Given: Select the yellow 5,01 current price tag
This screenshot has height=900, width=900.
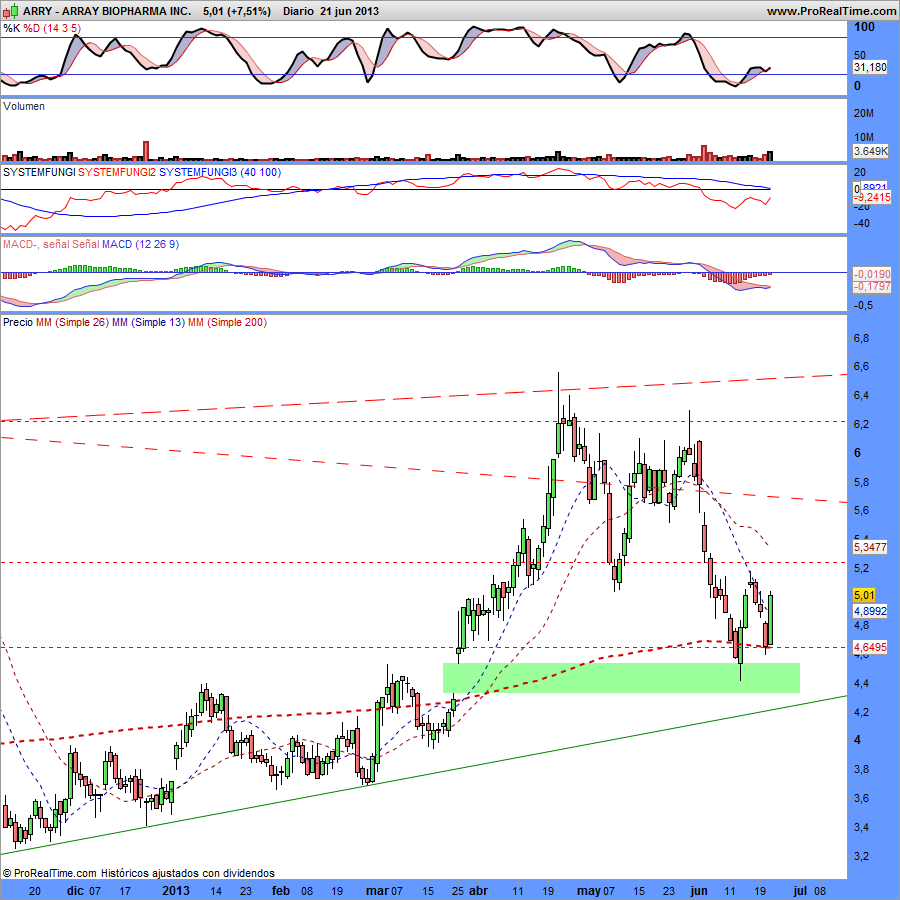Looking at the screenshot, I should tap(864, 596).
